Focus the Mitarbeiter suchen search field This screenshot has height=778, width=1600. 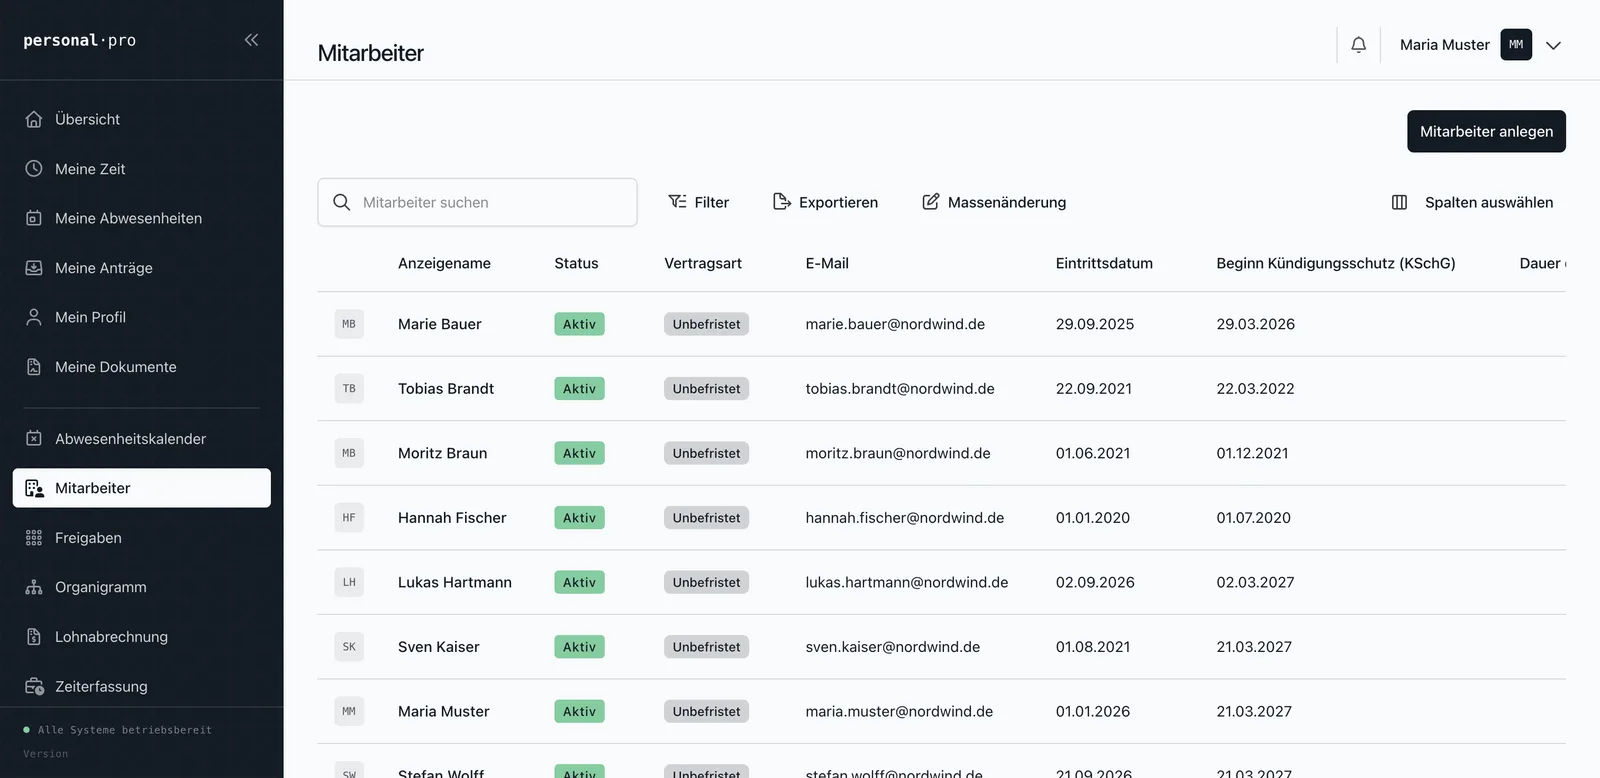point(477,202)
